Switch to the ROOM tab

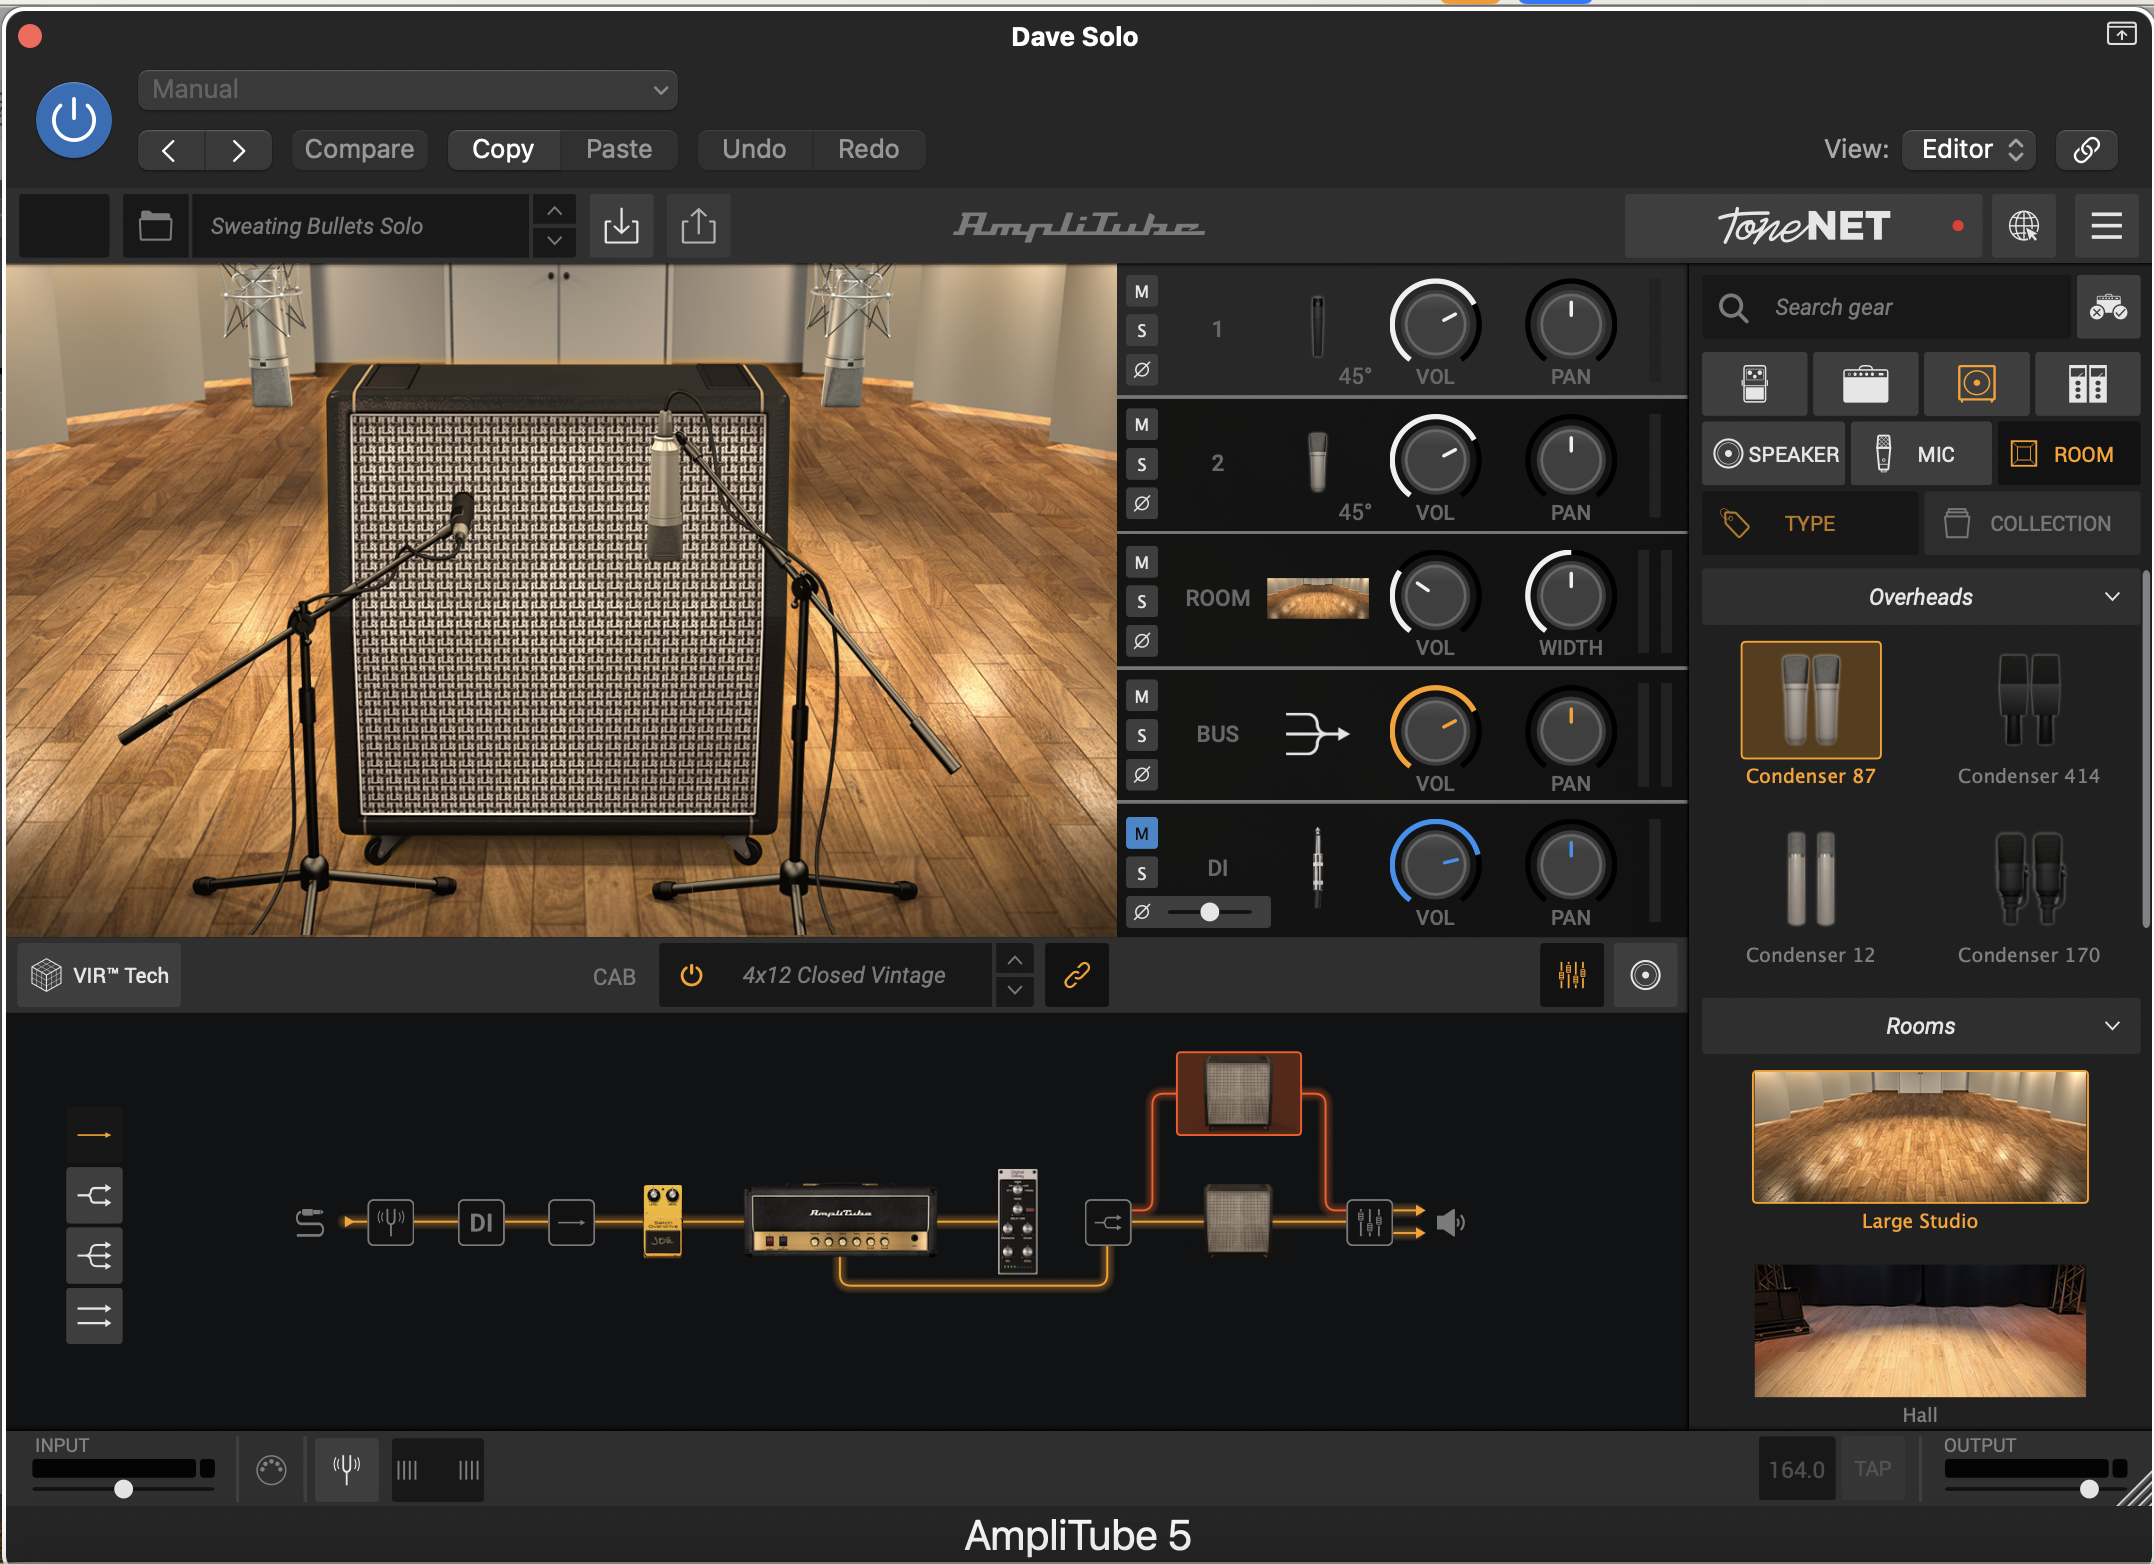[x=2068, y=454]
